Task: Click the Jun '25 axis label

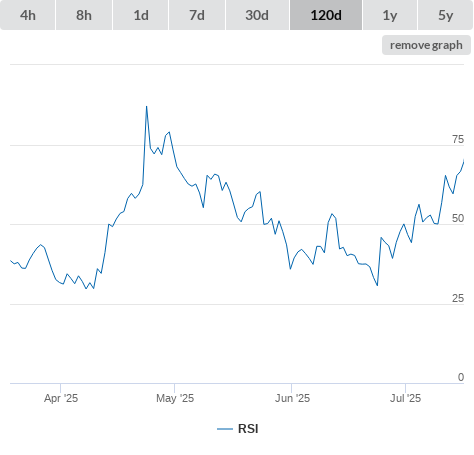Action: [x=292, y=398]
